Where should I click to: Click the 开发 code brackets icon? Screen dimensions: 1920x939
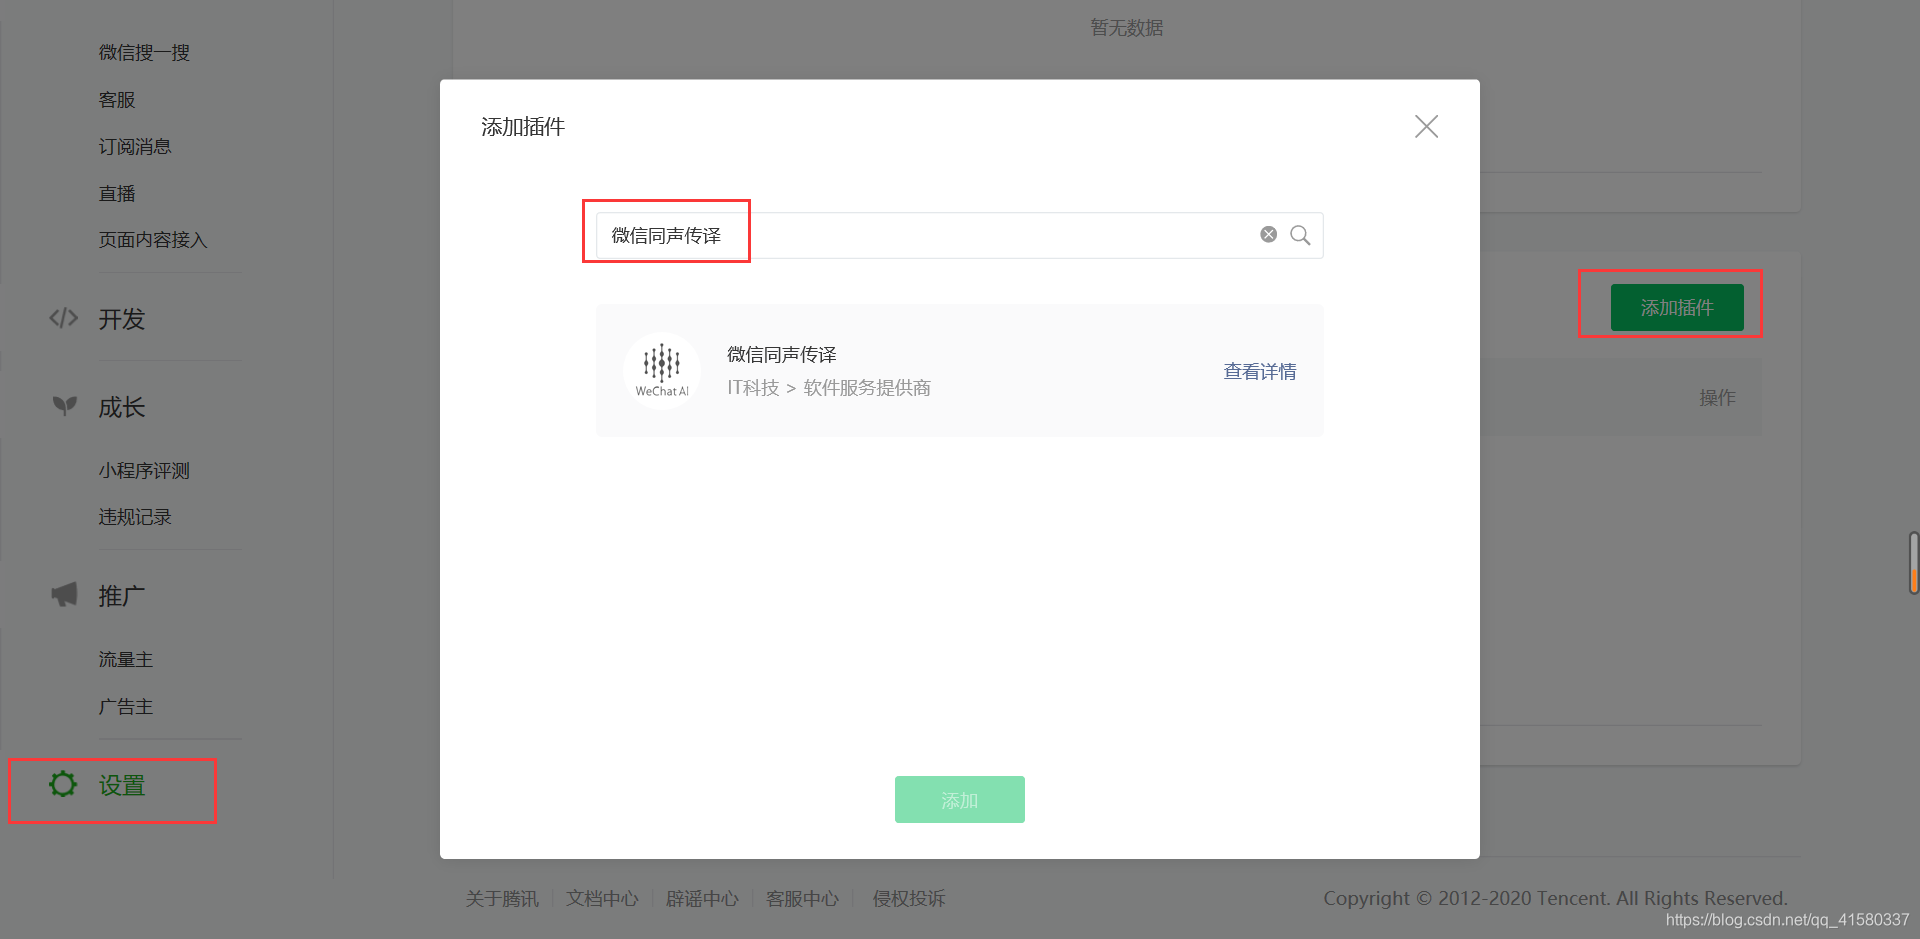[64, 318]
